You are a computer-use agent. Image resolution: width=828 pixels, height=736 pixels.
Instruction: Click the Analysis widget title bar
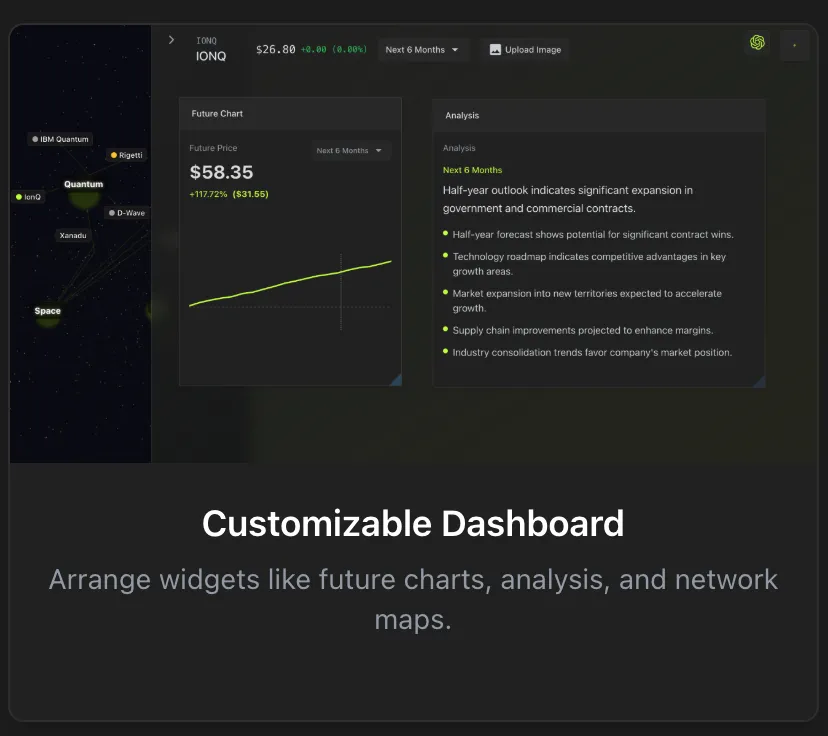tap(599, 116)
